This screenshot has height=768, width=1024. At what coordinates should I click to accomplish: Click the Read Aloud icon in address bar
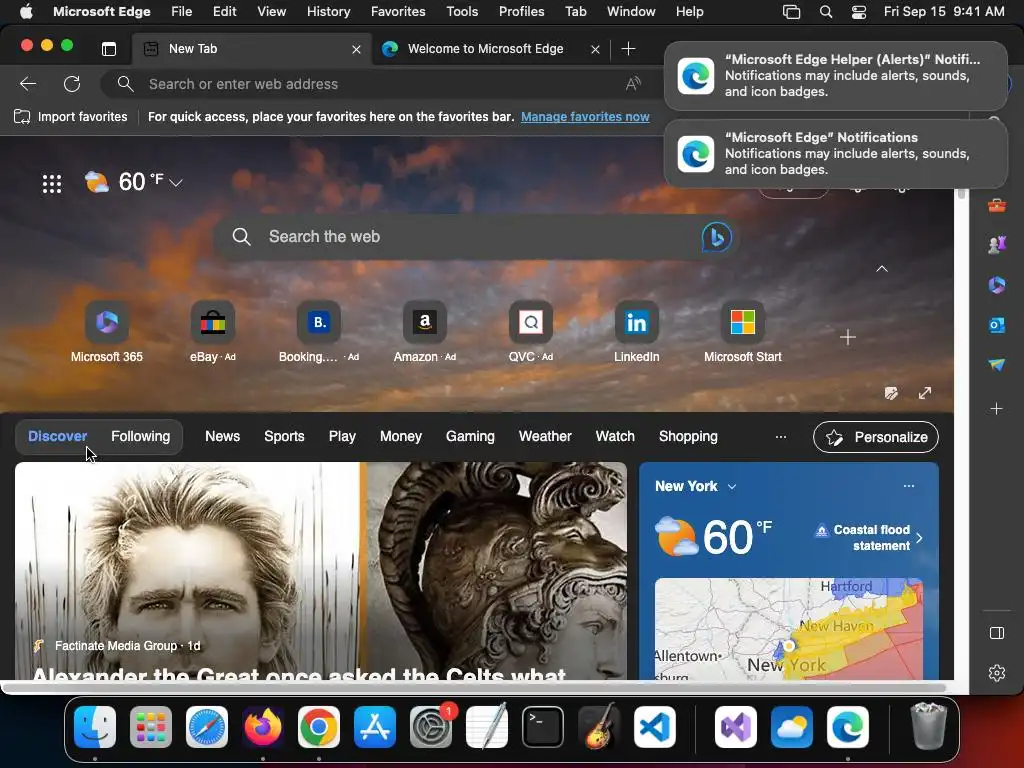click(633, 84)
